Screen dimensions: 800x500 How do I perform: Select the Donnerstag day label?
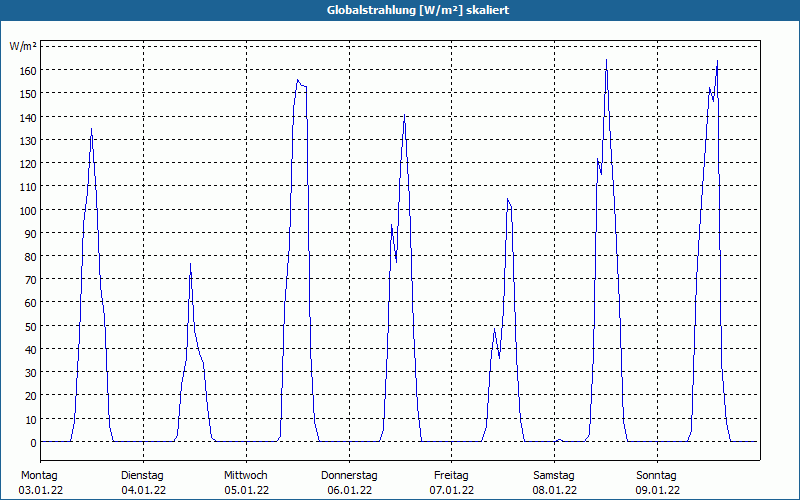pos(349,475)
